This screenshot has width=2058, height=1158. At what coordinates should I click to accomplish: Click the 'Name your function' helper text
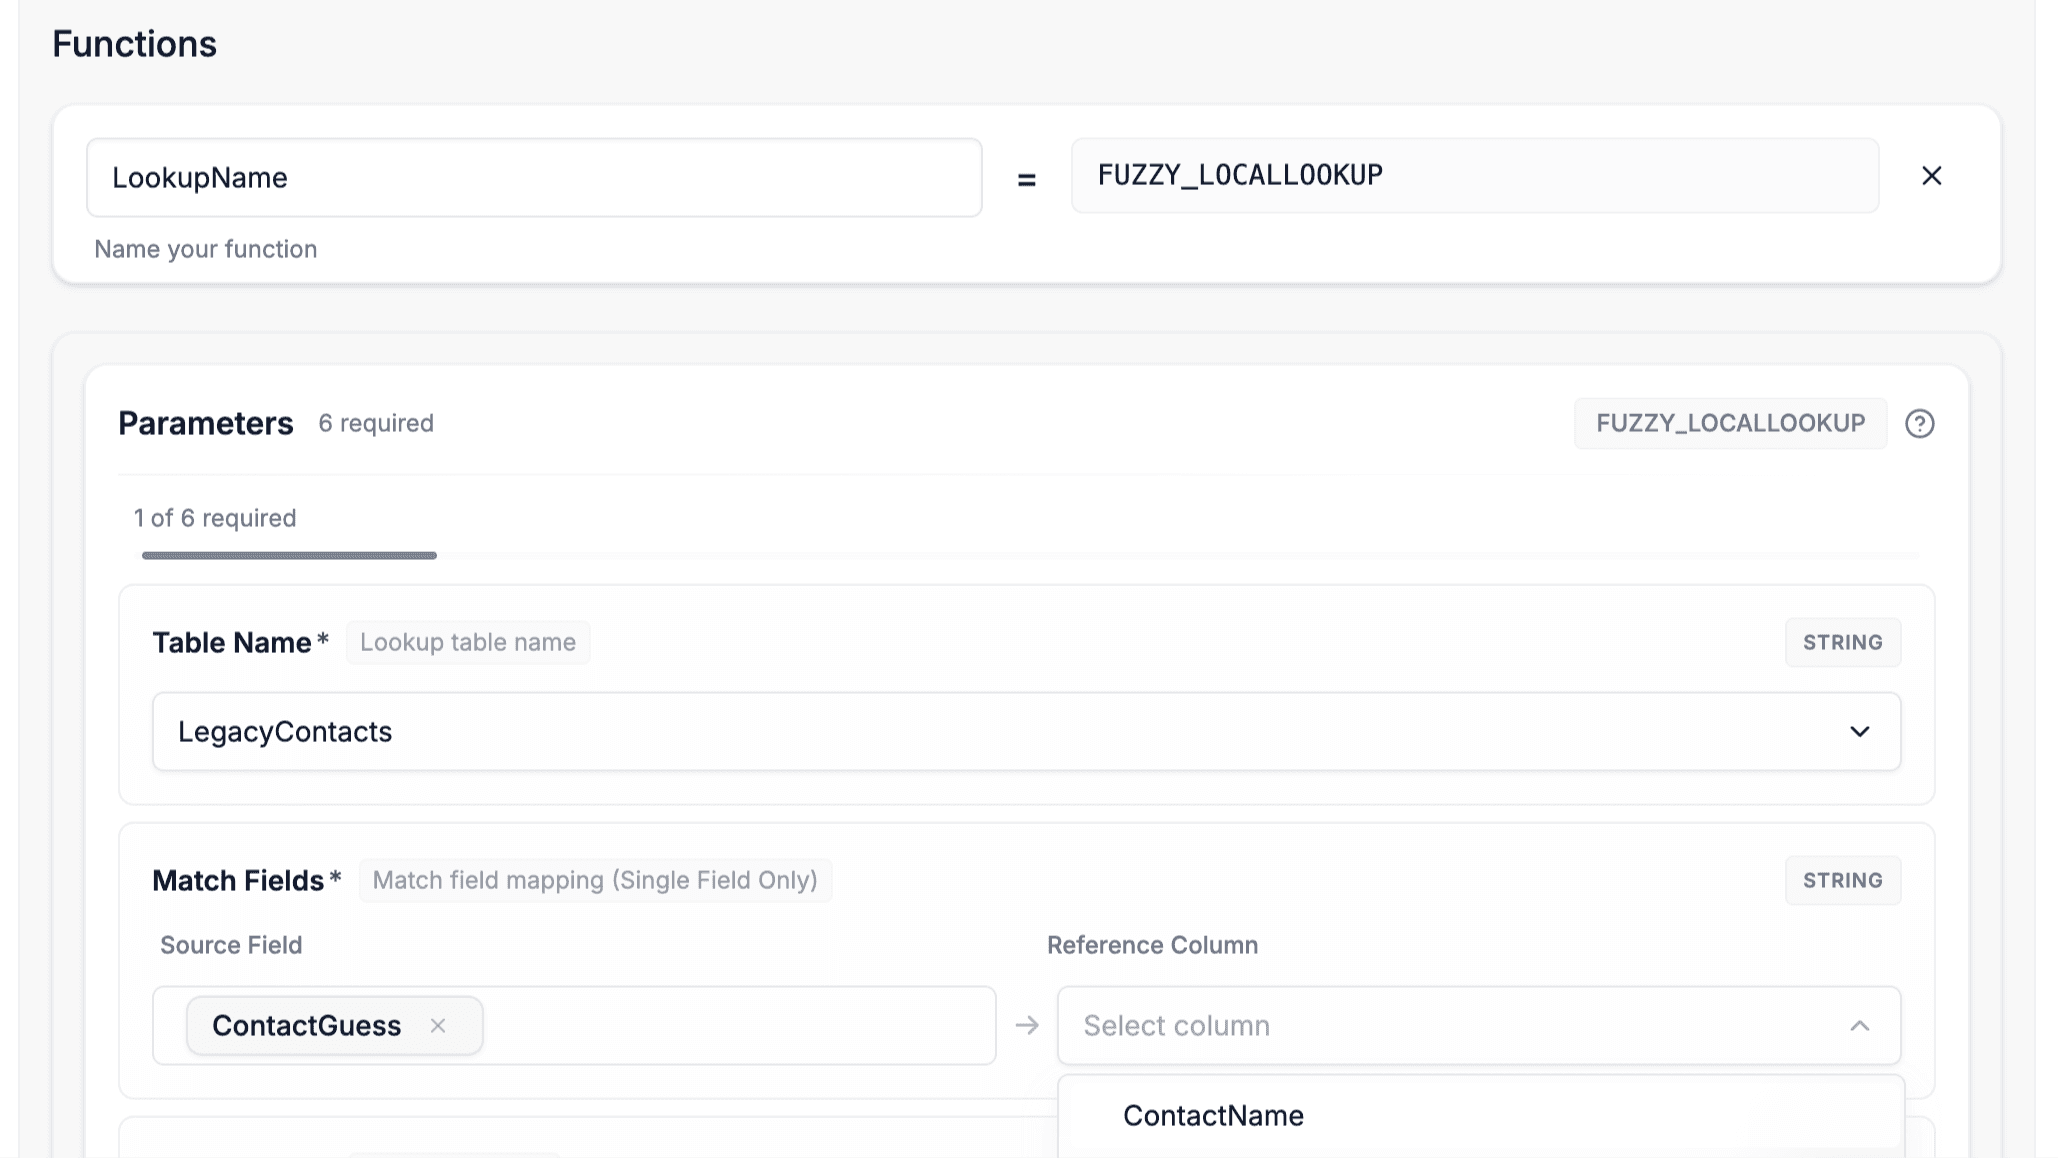205,249
